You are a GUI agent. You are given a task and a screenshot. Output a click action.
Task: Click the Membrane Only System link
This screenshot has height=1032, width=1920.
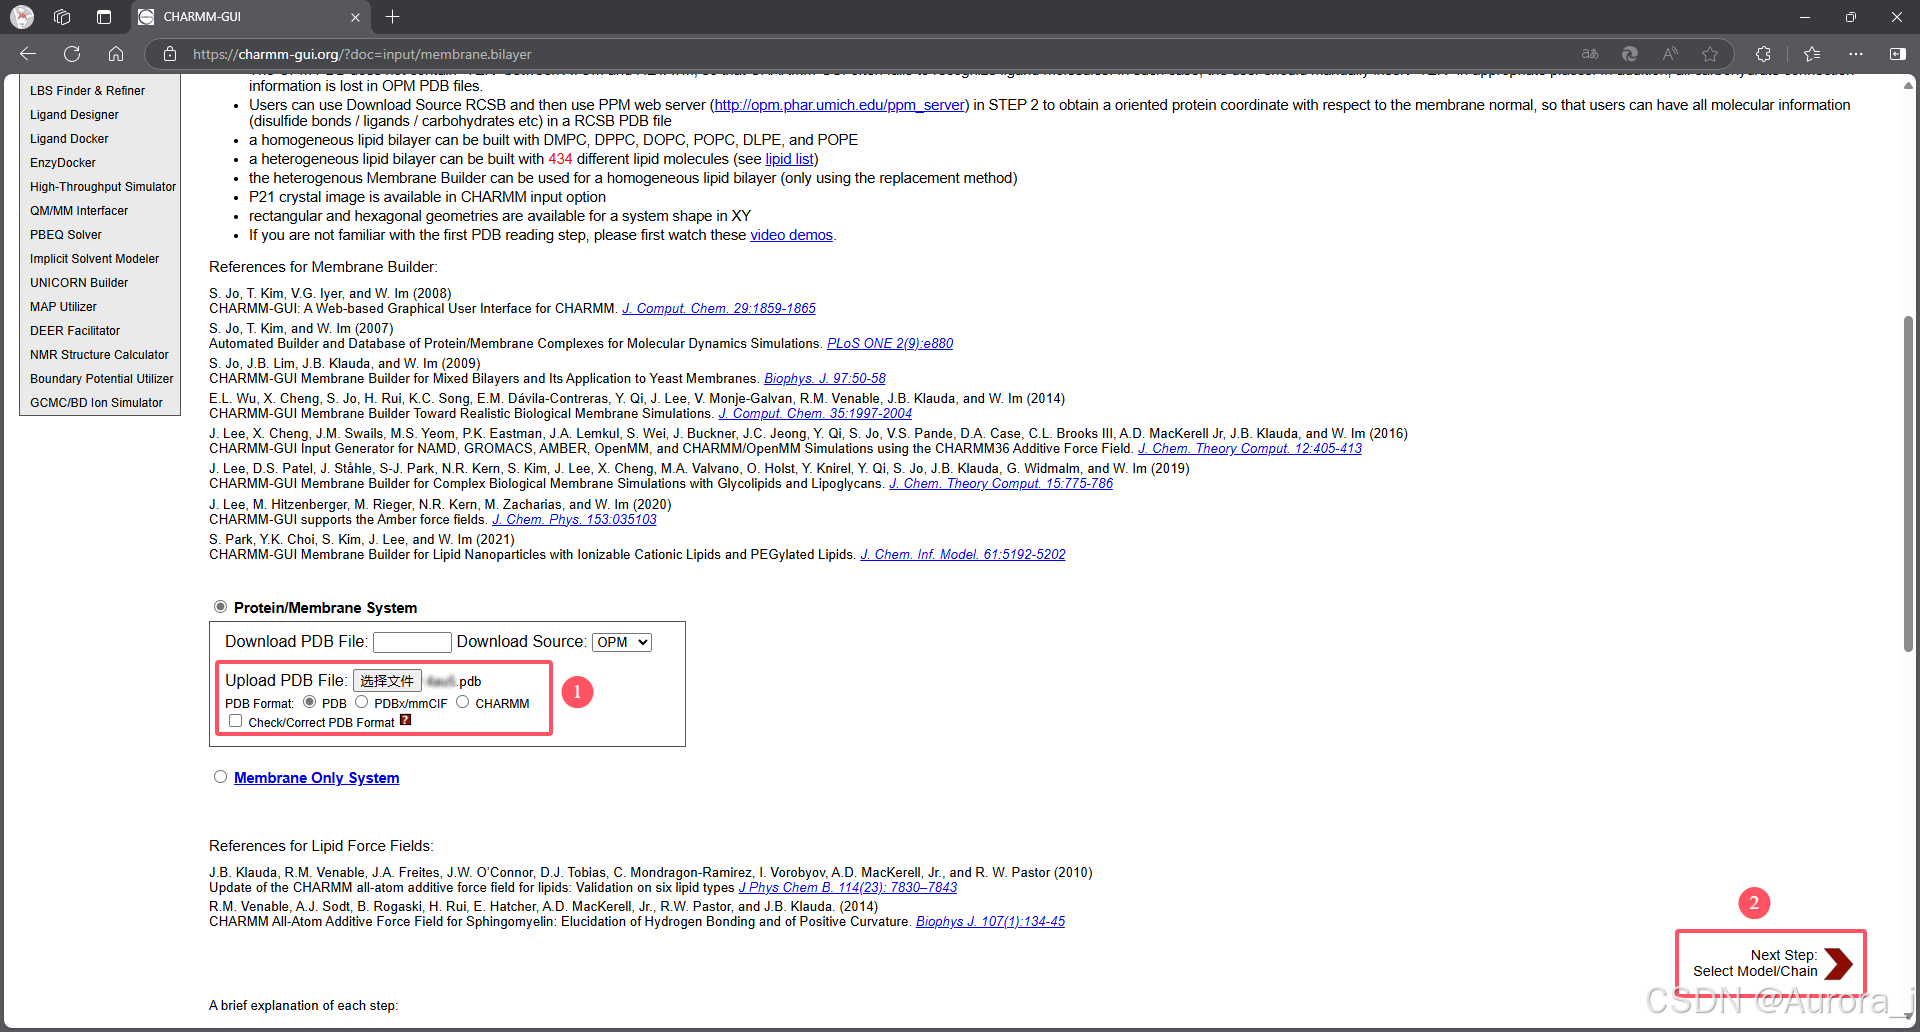(316, 778)
